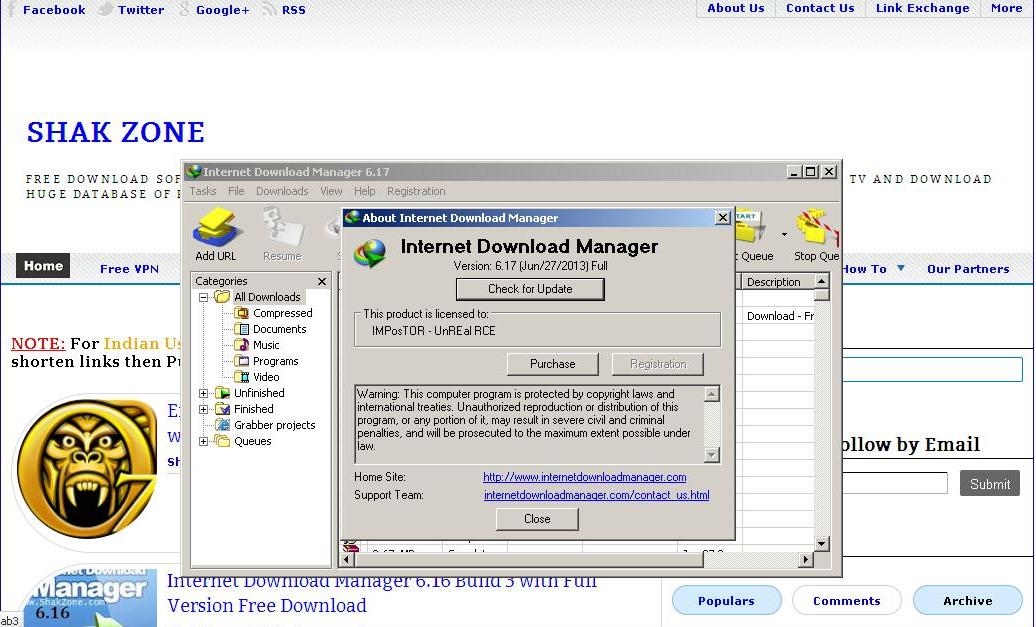Click the Facebook link at top
This screenshot has height=627, width=1036.
54,10
